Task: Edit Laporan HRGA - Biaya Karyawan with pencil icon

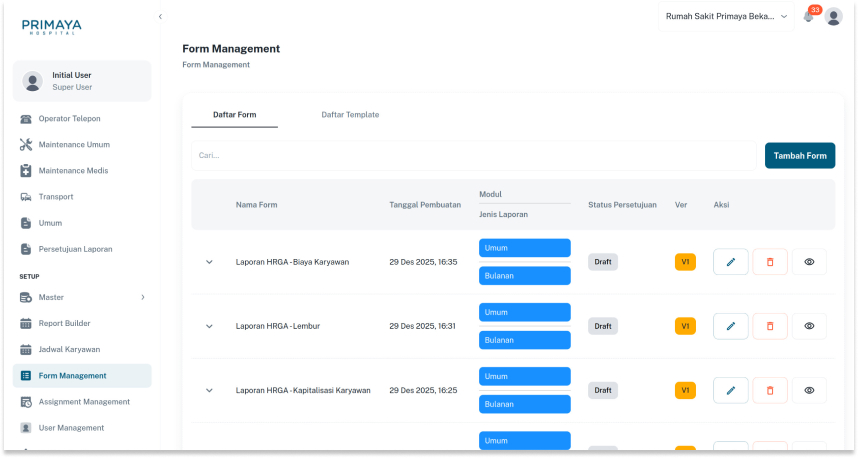Action: [x=730, y=262]
